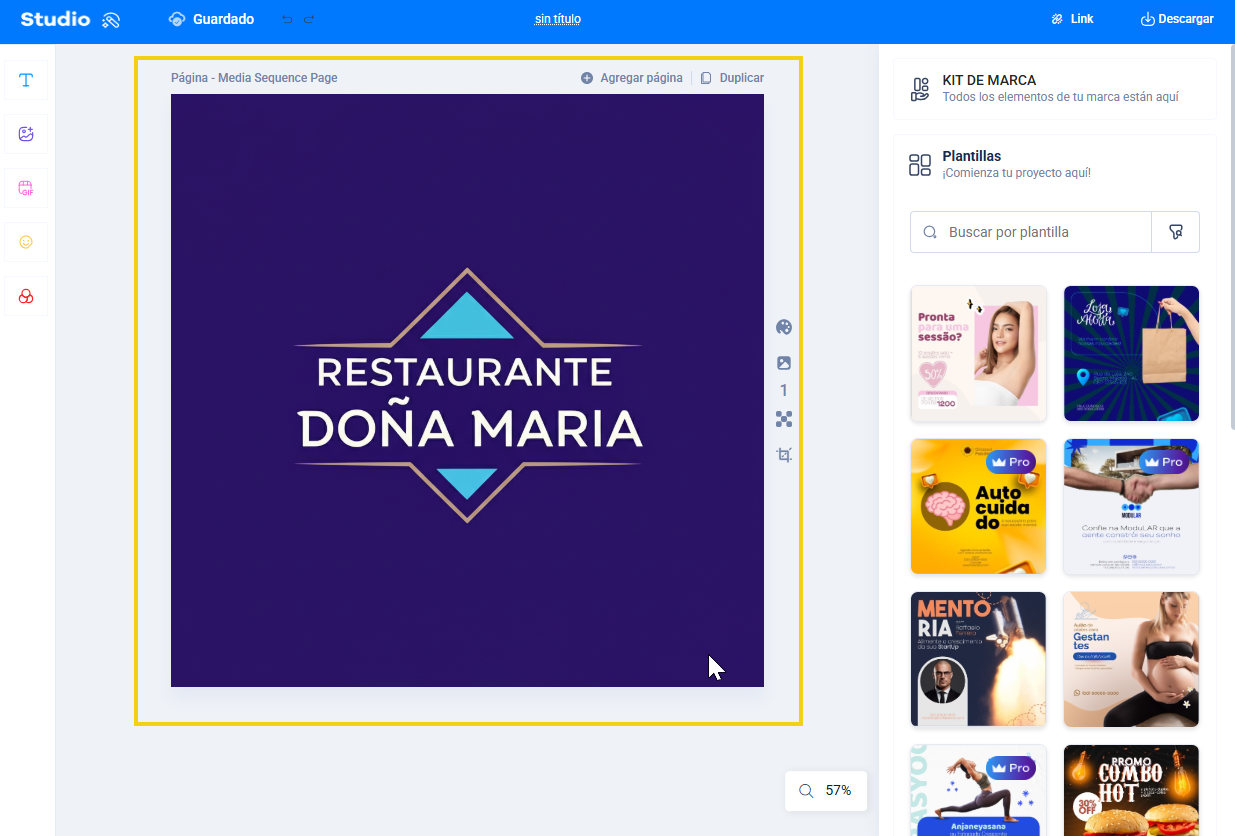Open the overlapping circles color tool
Viewport: 1235px width, 836px height.
26,296
